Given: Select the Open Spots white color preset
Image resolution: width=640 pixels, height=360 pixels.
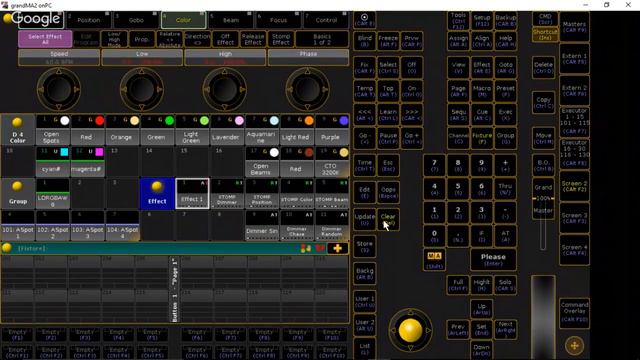Looking at the screenshot, I should tap(52, 130).
